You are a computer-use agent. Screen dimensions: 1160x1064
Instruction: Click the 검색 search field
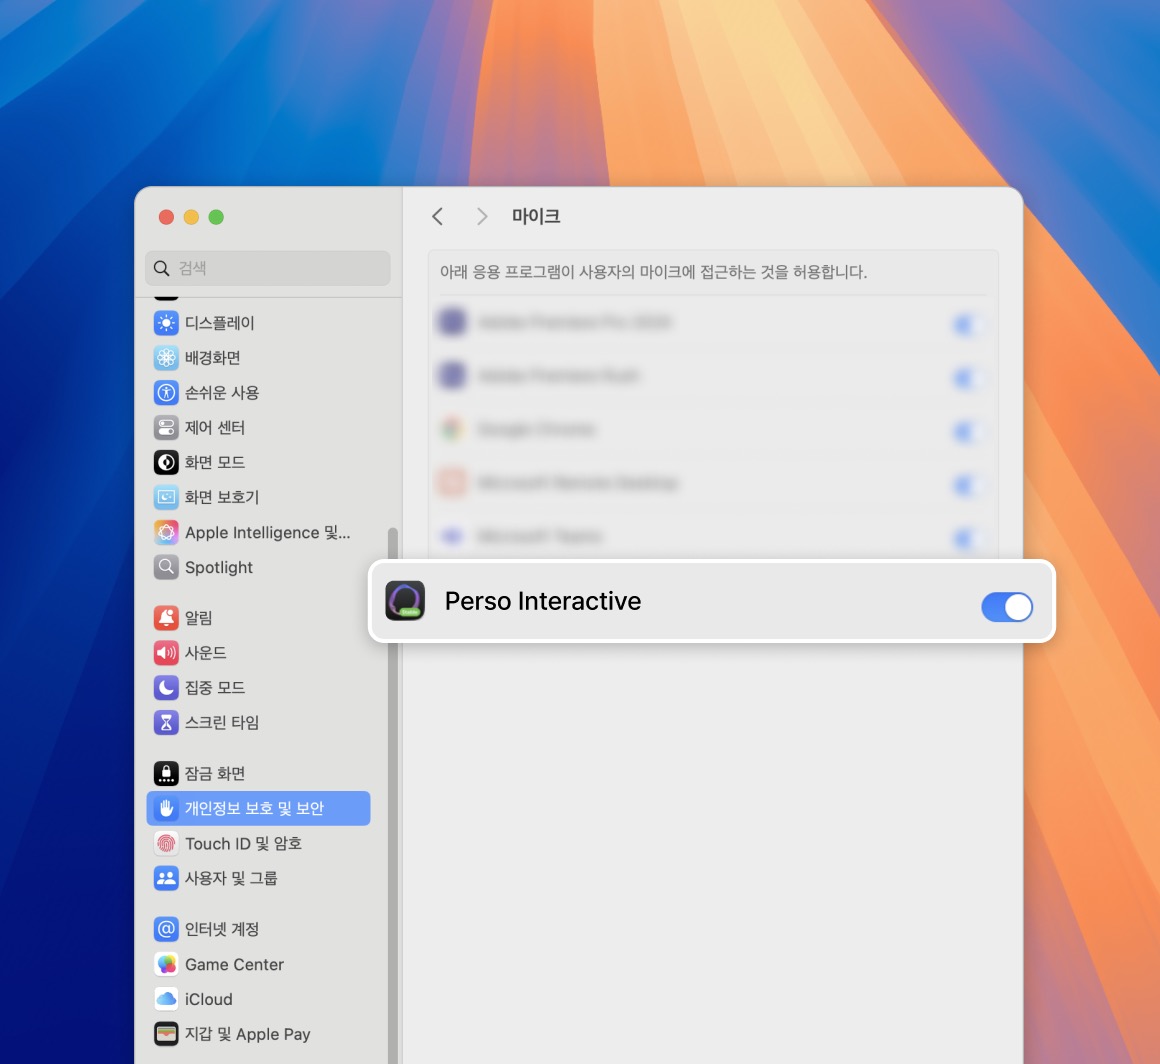pyautogui.click(x=268, y=268)
